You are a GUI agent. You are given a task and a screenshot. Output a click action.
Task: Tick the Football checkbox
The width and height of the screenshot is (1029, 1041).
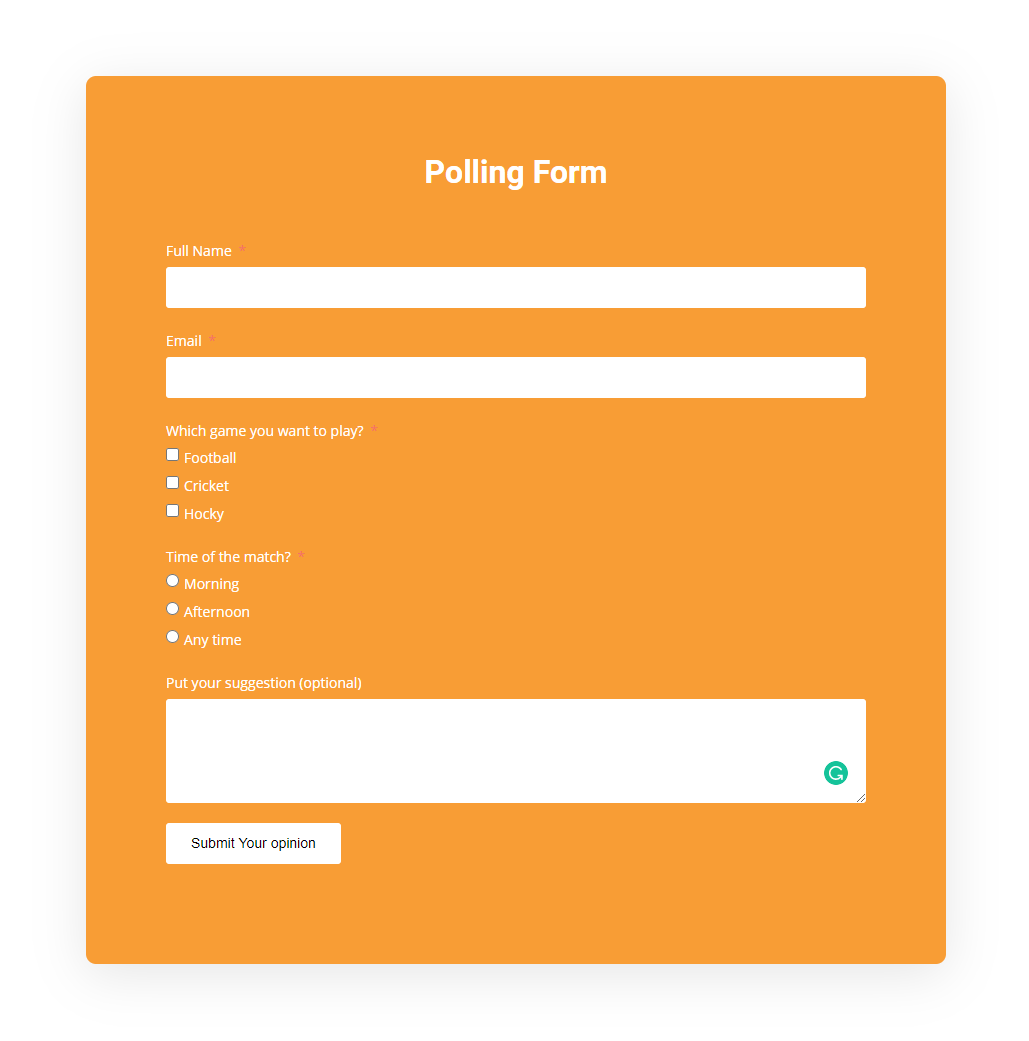point(173,455)
